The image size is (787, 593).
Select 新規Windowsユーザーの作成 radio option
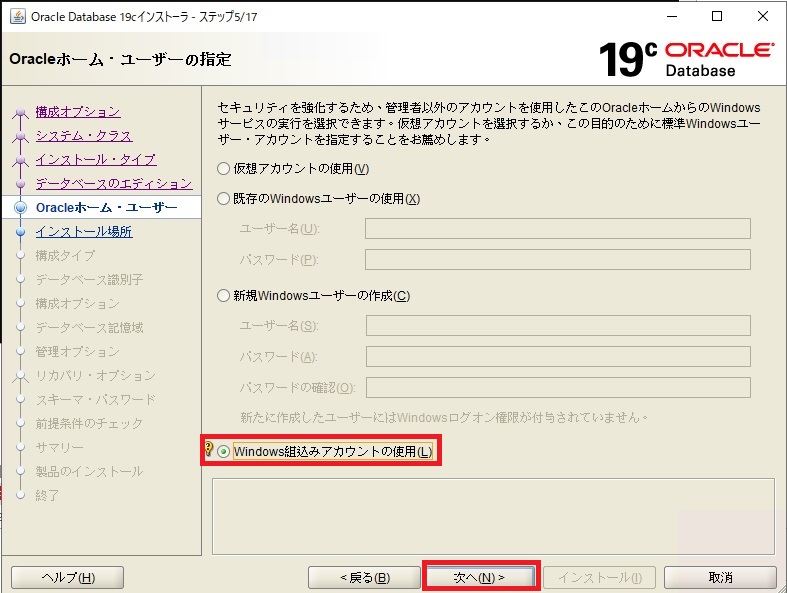click(223, 296)
